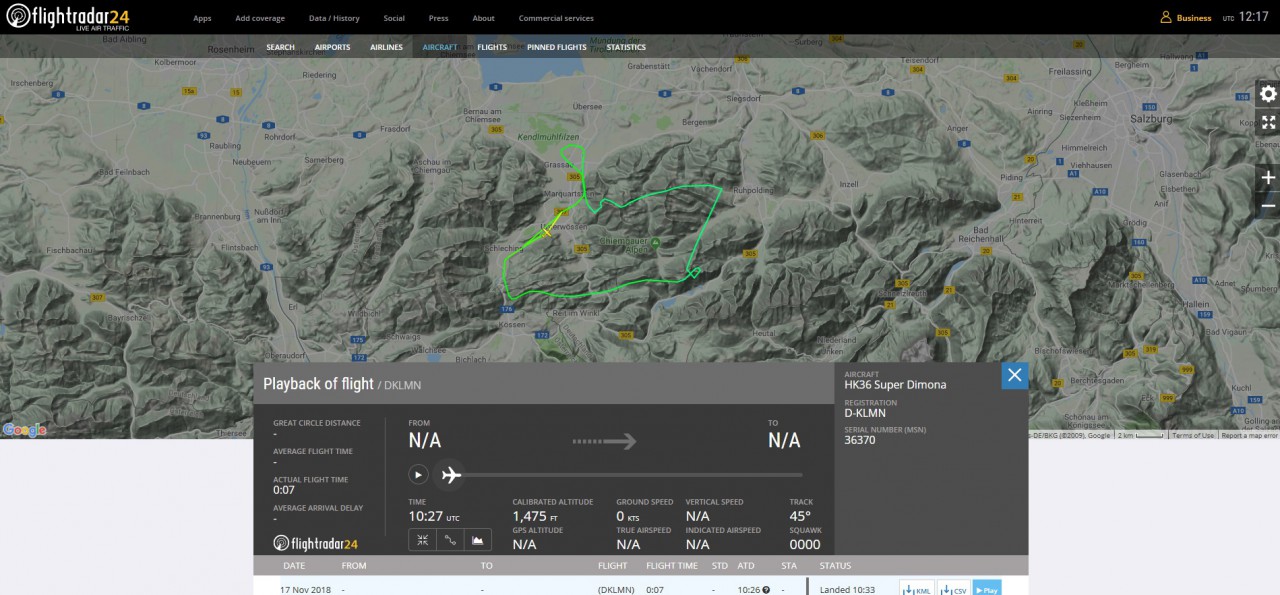Click the blue Play button in flight row
This screenshot has height=595, width=1280.
click(987, 590)
